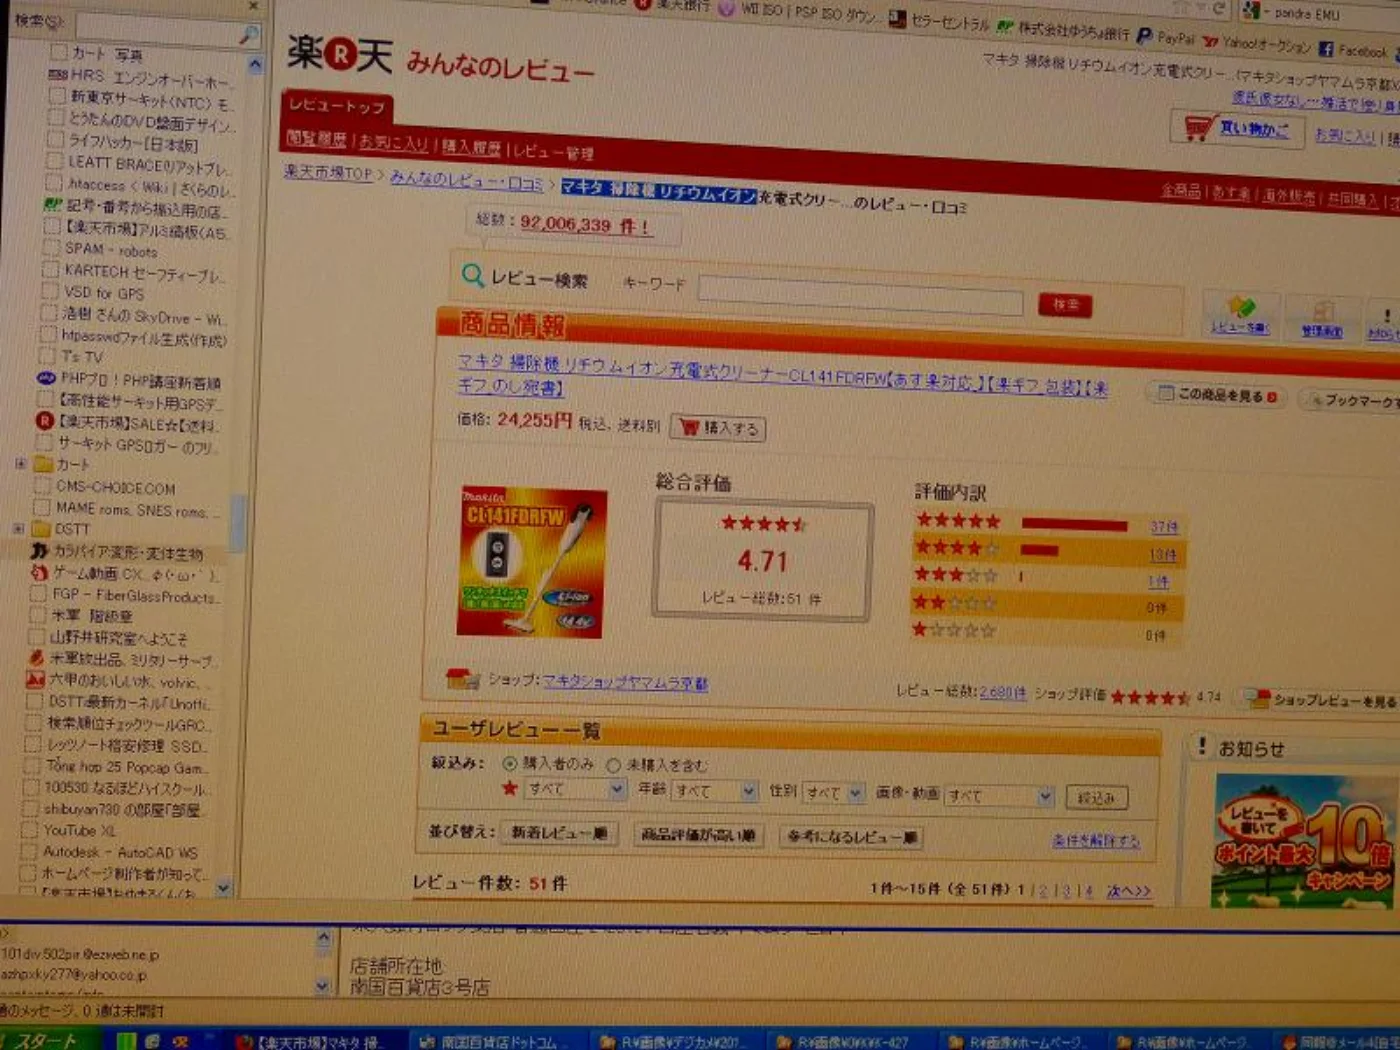Open the 閲覧履歴 menu link
1400x1050 pixels.
tap(316, 139)
